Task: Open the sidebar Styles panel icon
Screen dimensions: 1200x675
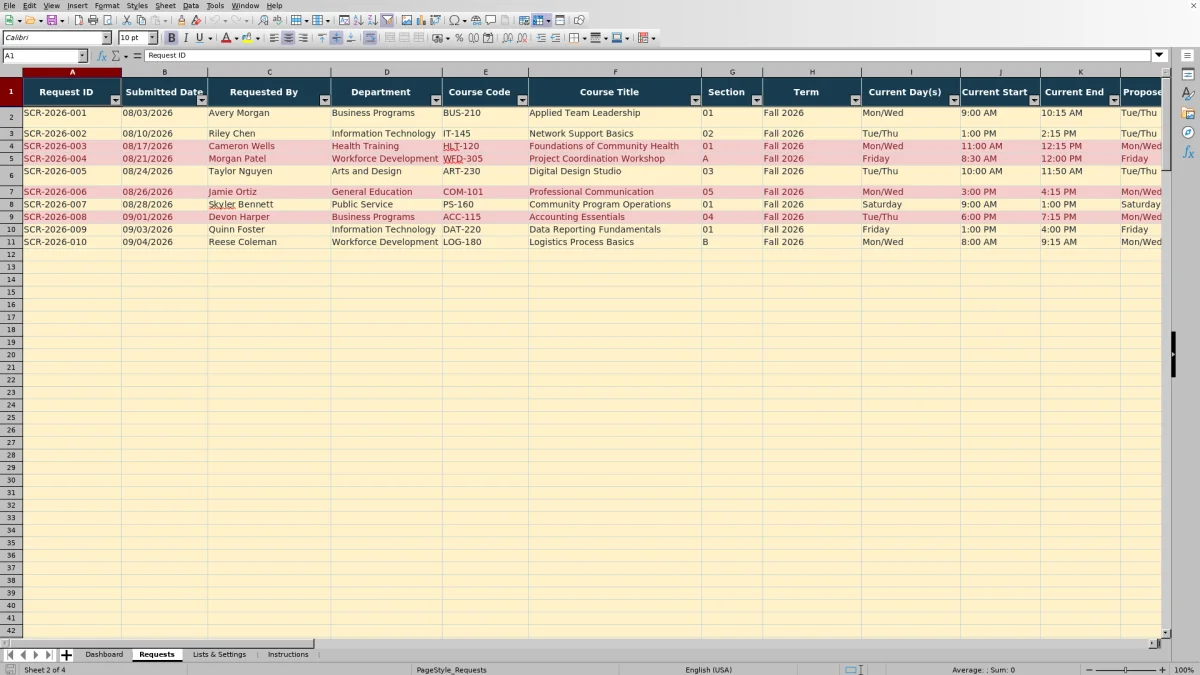Action: [1188, 94]
